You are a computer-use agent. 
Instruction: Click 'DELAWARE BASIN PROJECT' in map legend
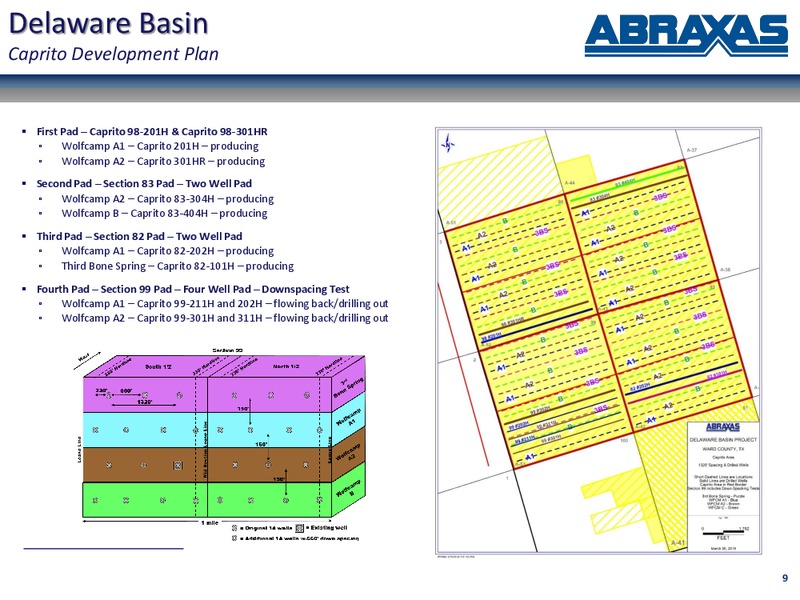(723, 440)
